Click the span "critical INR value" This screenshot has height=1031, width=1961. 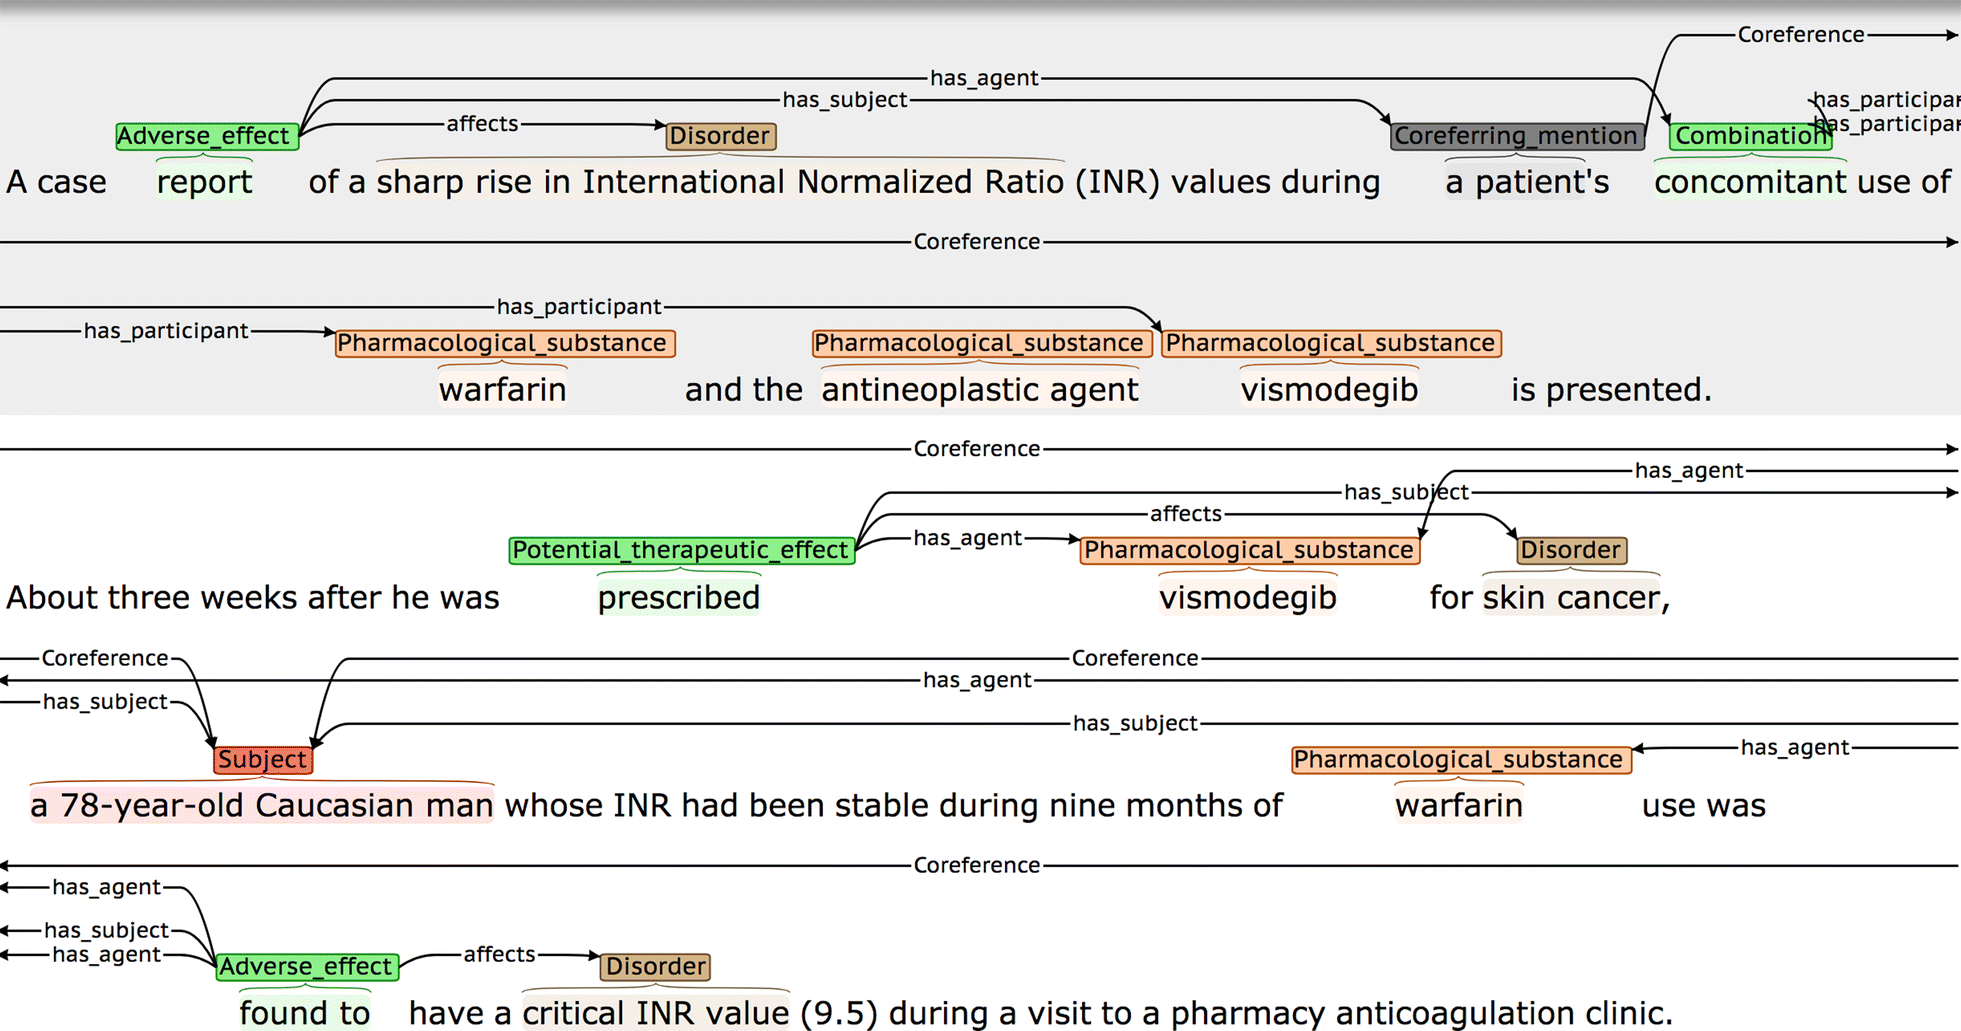point(656,1012)
